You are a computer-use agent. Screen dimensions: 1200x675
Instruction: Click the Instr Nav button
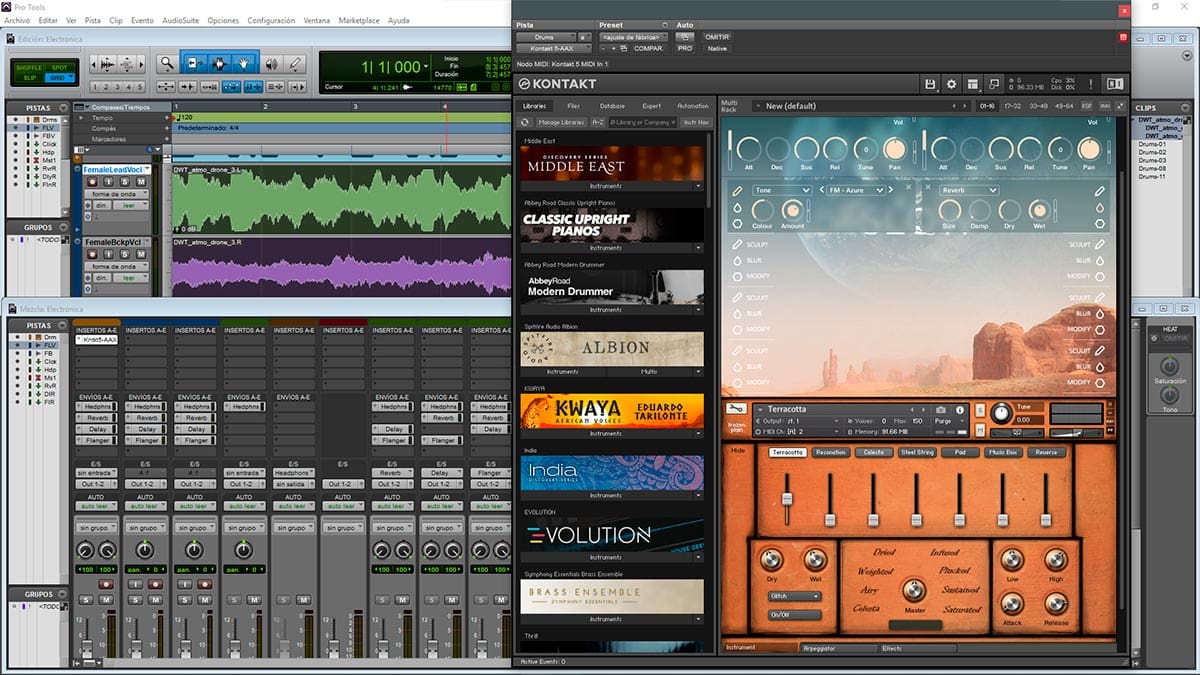pyautogui.click(x=694, y=122)
